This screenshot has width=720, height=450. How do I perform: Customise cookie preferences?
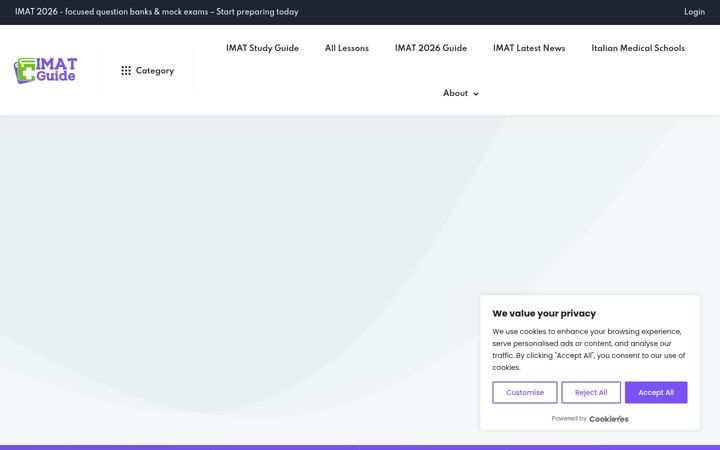(x=525, y=393)
